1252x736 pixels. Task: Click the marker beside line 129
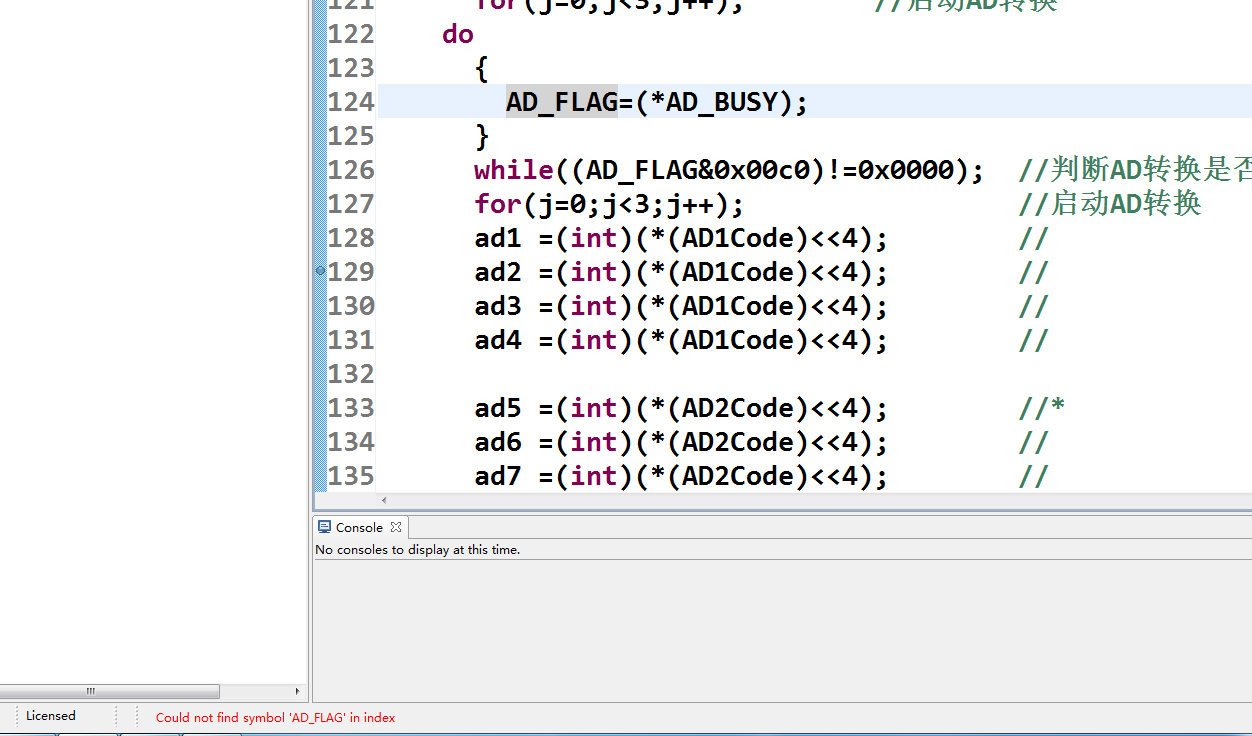(320, 270)
